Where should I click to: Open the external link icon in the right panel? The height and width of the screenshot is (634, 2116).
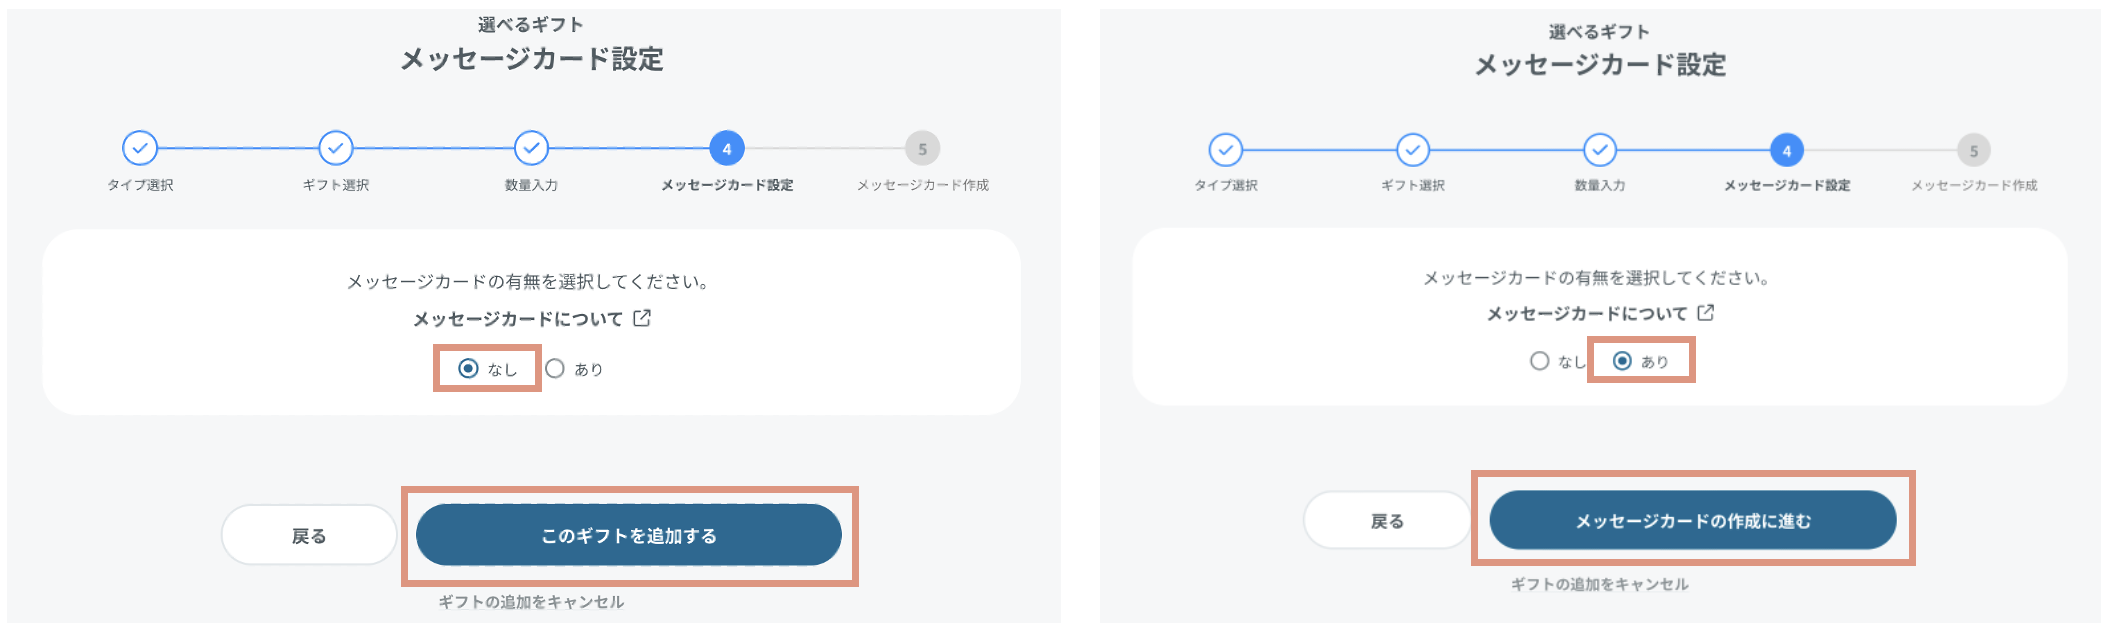point(1706,313)
